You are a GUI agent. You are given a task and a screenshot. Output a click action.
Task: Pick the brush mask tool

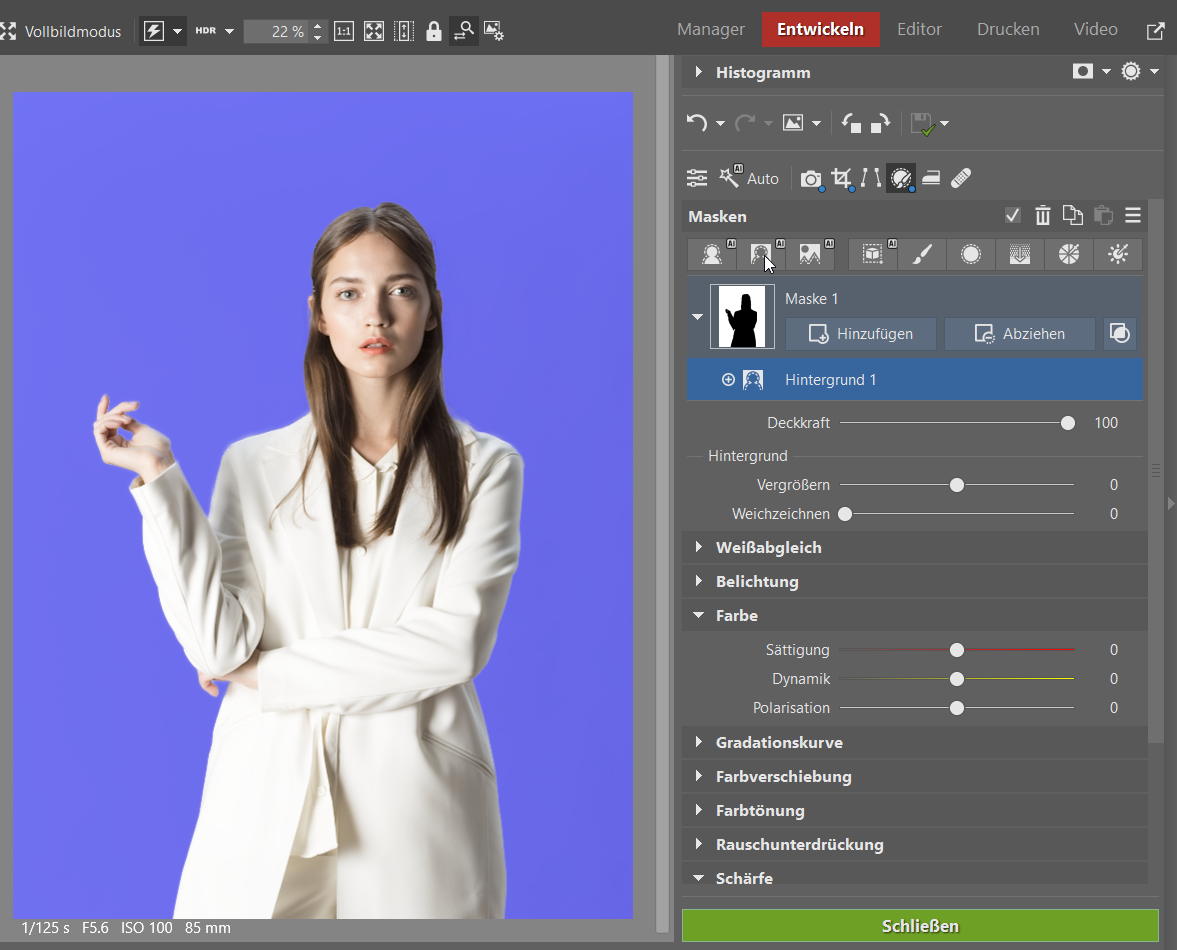922,255
